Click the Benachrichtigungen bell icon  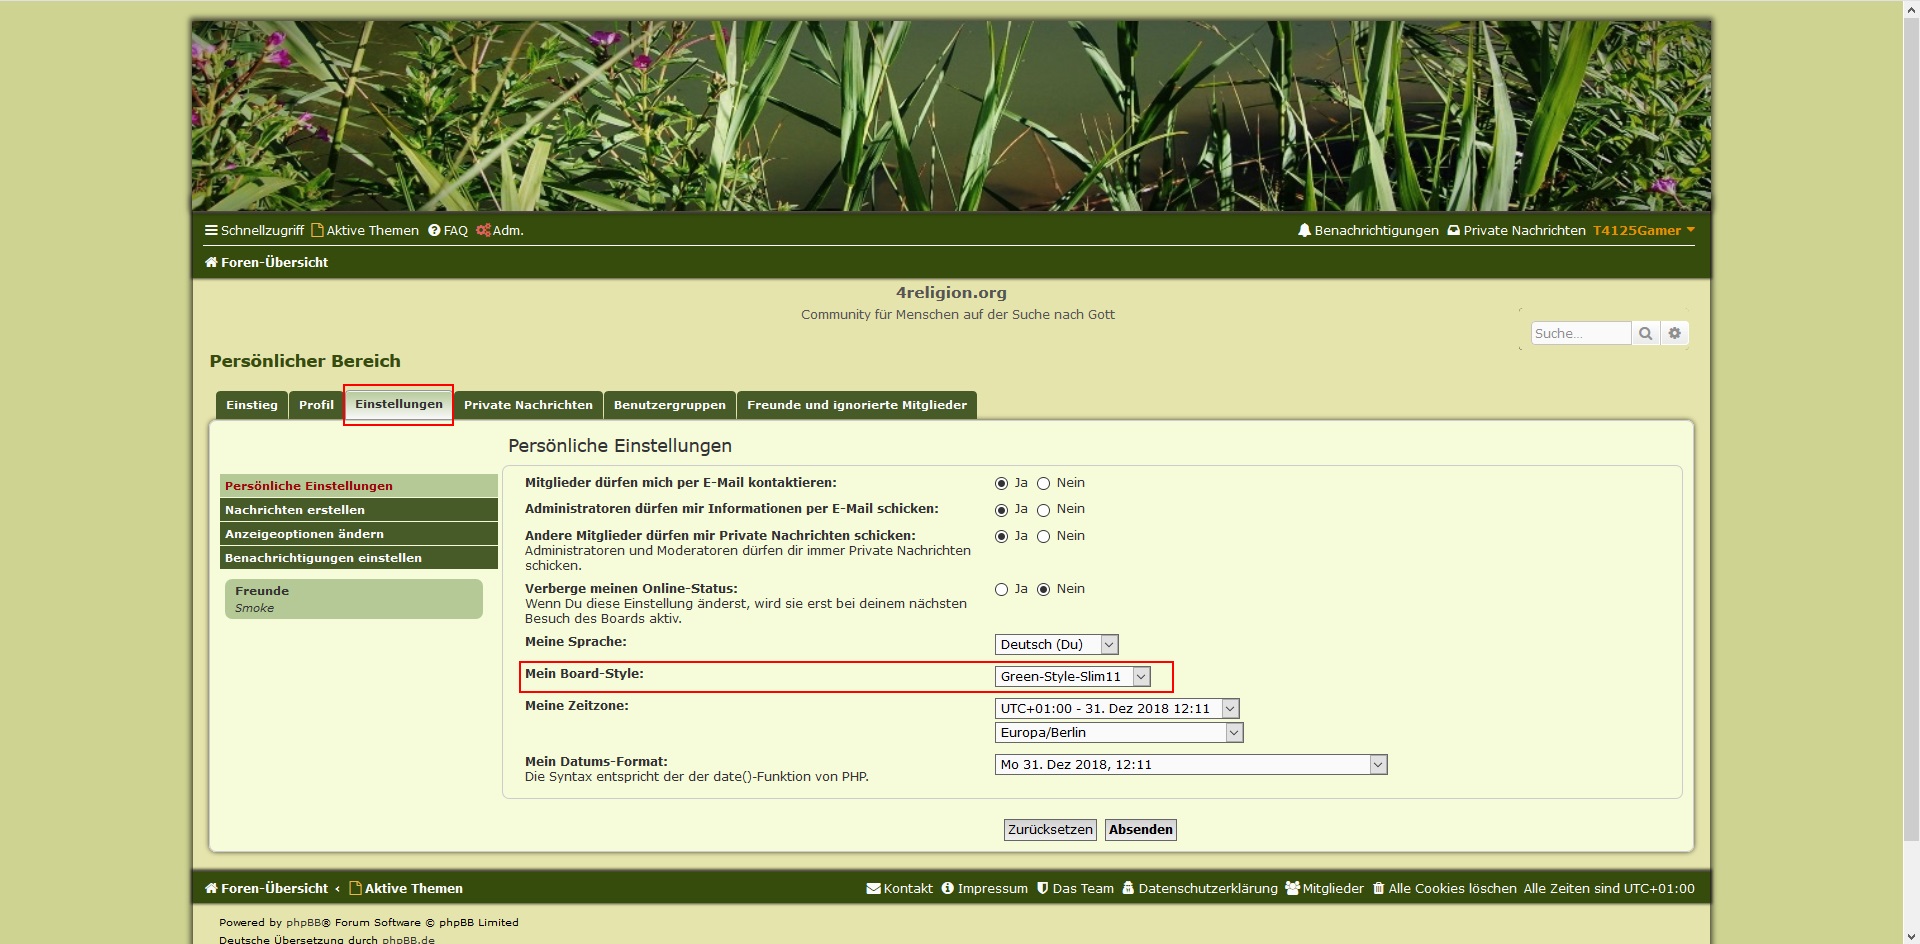tap(1304, 231)
